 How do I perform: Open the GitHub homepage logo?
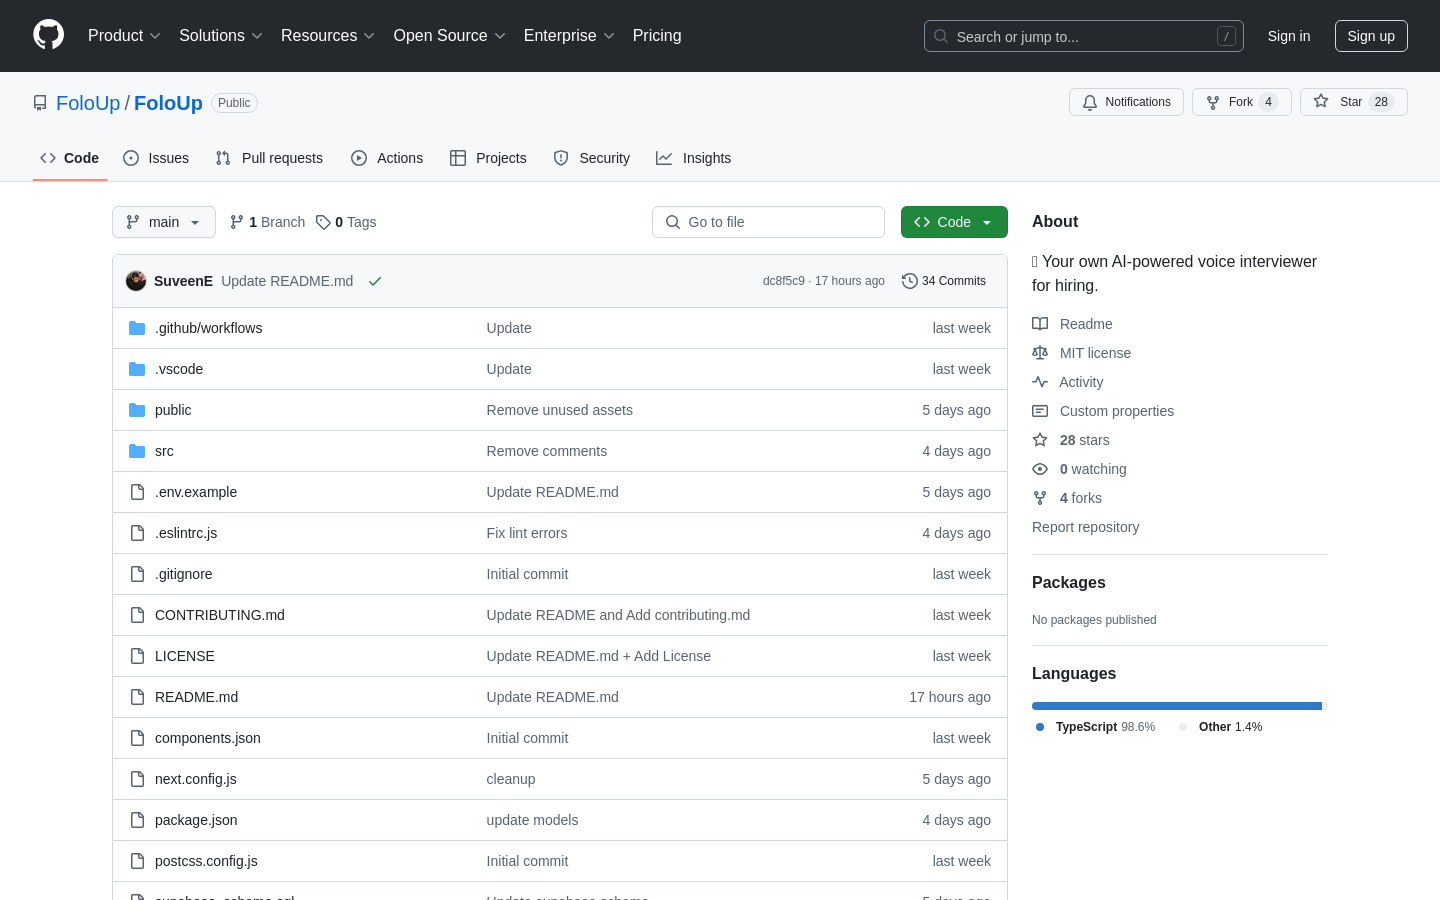tap(48, 35)
